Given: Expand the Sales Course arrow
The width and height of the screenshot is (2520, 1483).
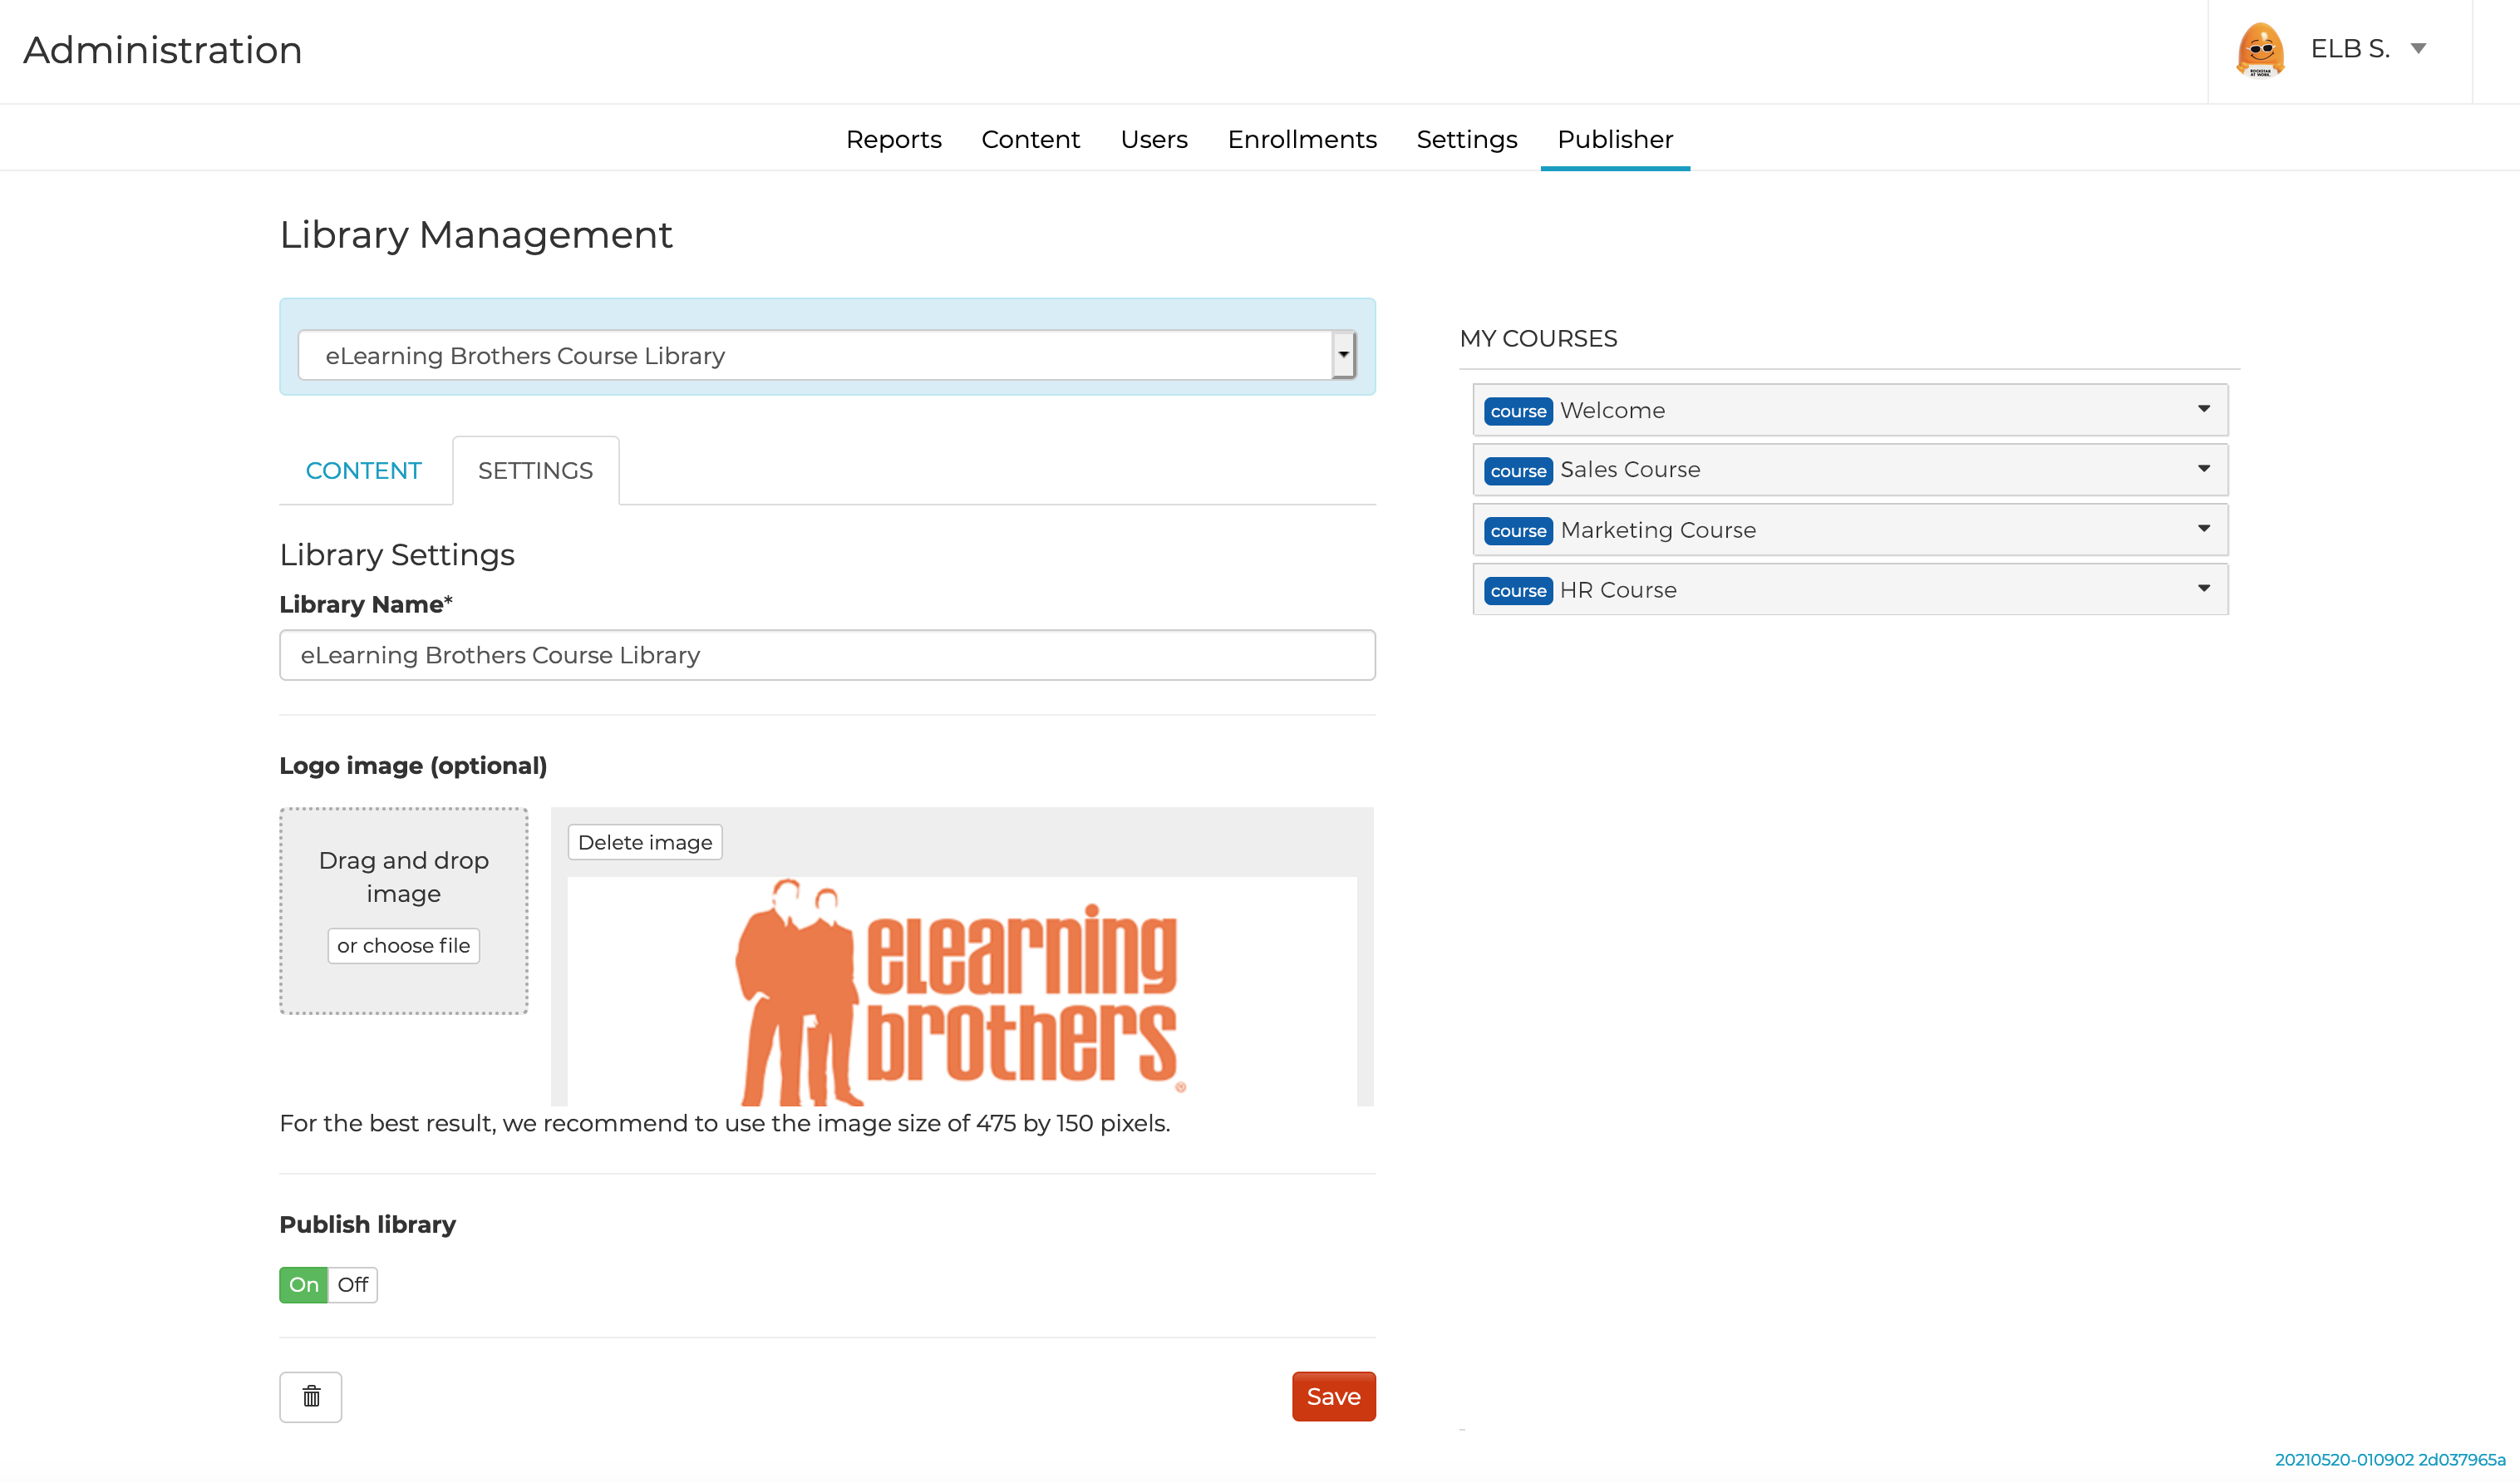Looking at the screenshot, I should pyautogui.click(x=2203, y=469).
